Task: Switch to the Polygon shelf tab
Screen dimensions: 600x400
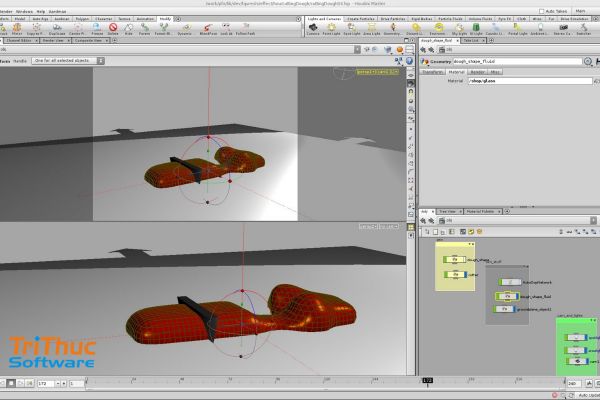Action: pos(82,19)
